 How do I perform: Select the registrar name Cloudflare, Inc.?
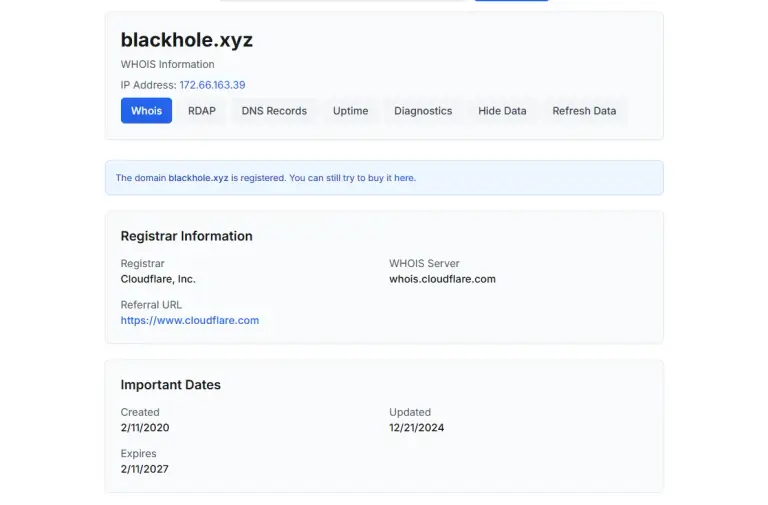(x=158, y=279)
